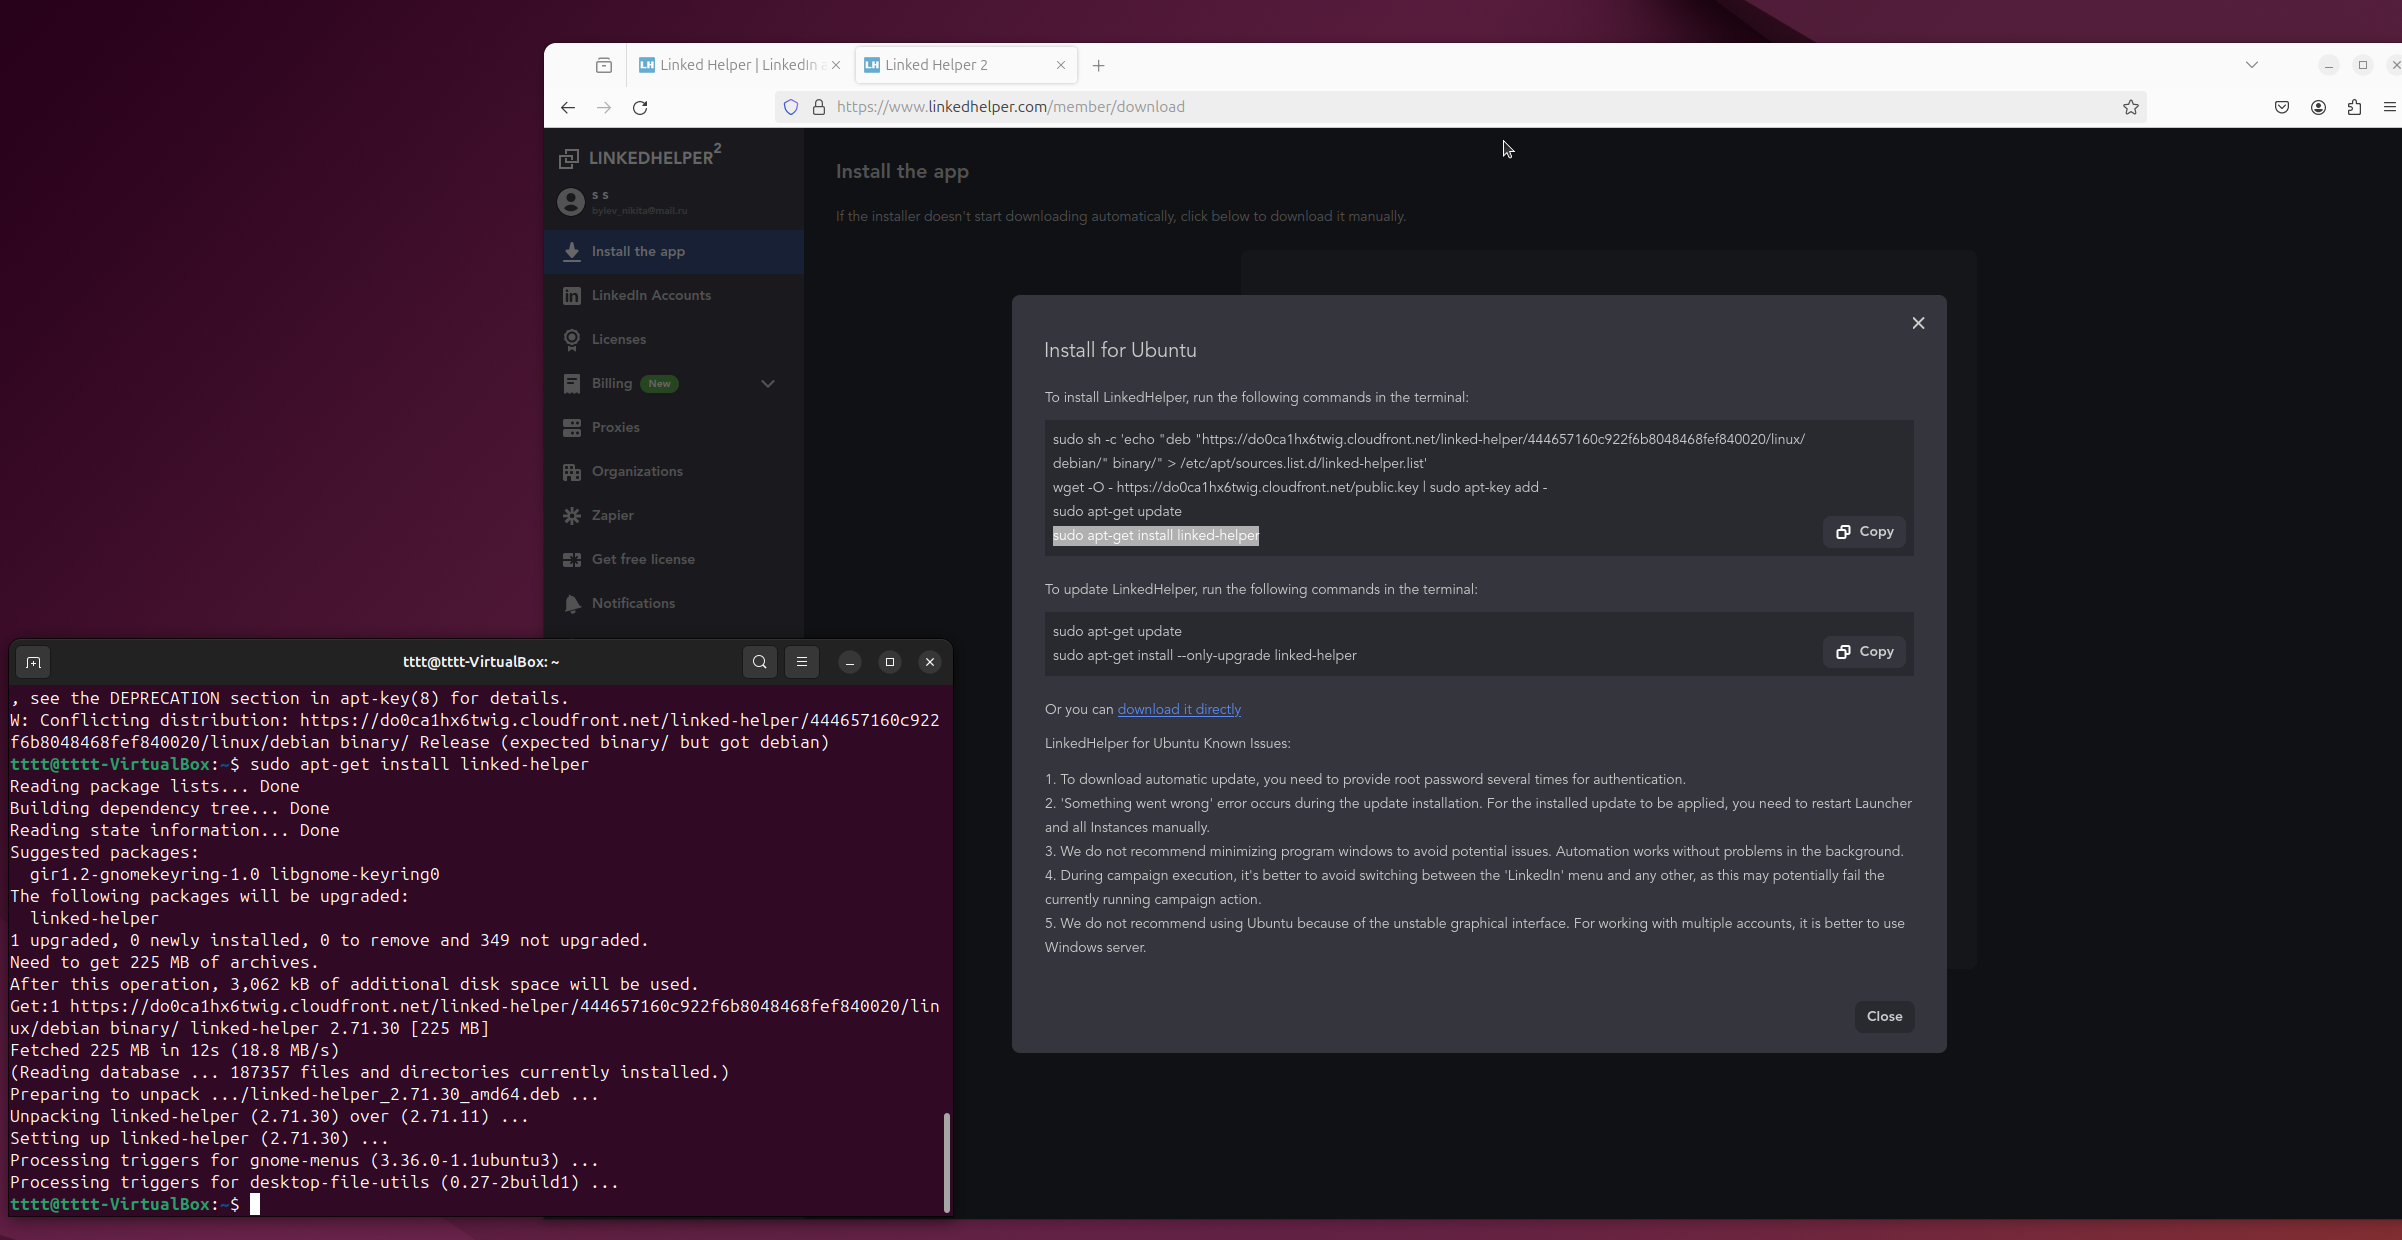The width and height of the screenshot is (2402, 1240).
Task: Click the Zapier asterisk icon
Action: [x=572, y=516]
